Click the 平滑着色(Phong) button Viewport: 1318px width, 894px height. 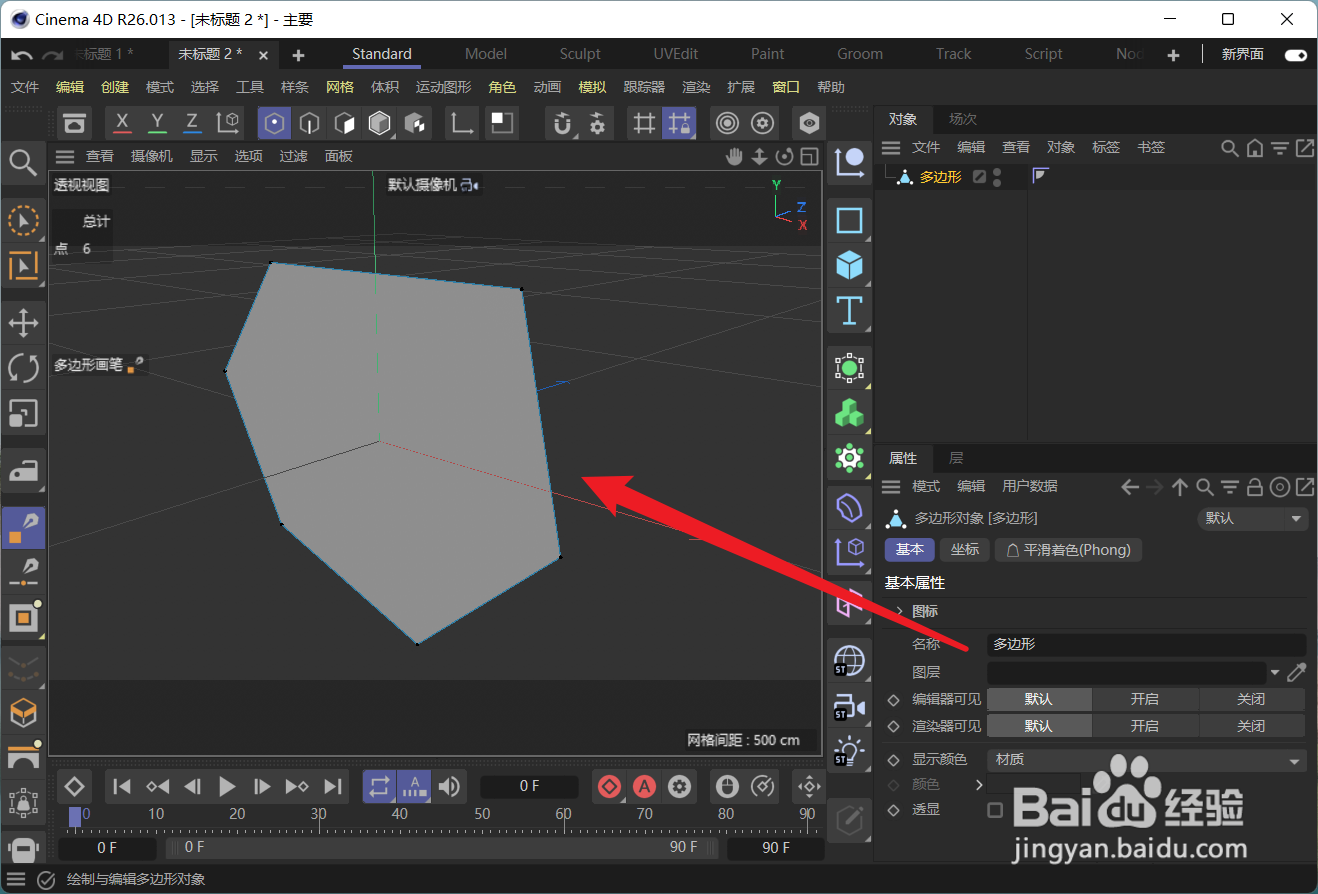[1068, 549]
